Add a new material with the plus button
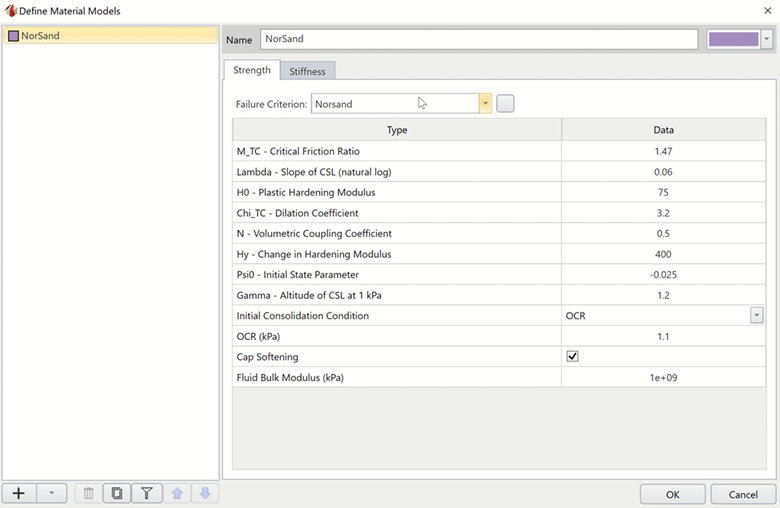780x508 pixels. (x=18, y=493)
